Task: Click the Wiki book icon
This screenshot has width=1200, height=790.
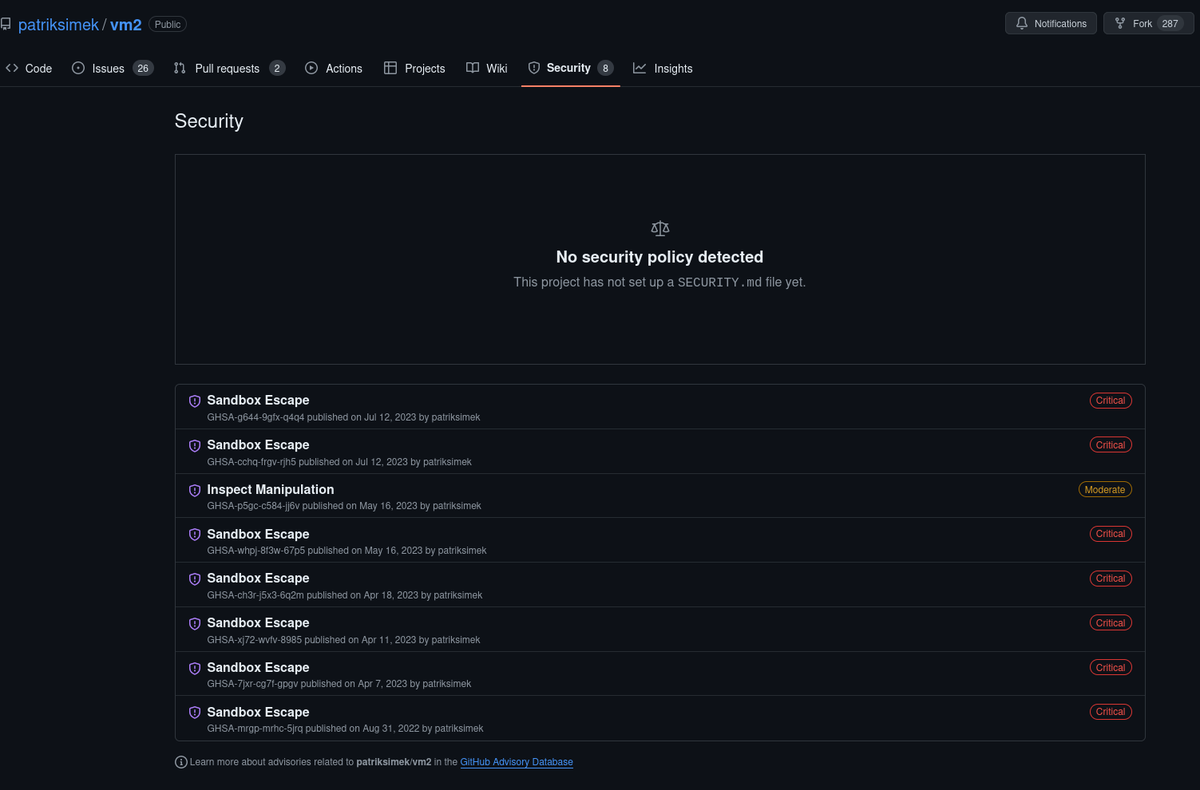Action: [472, 68]
